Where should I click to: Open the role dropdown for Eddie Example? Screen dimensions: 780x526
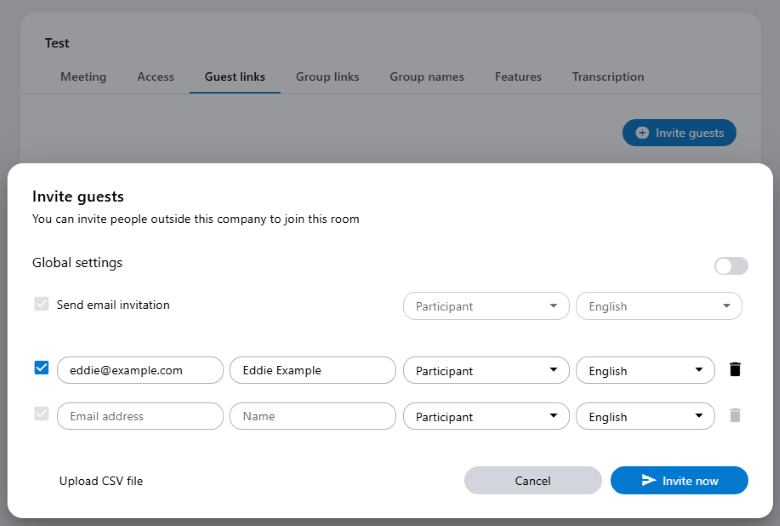coord(486,370)
